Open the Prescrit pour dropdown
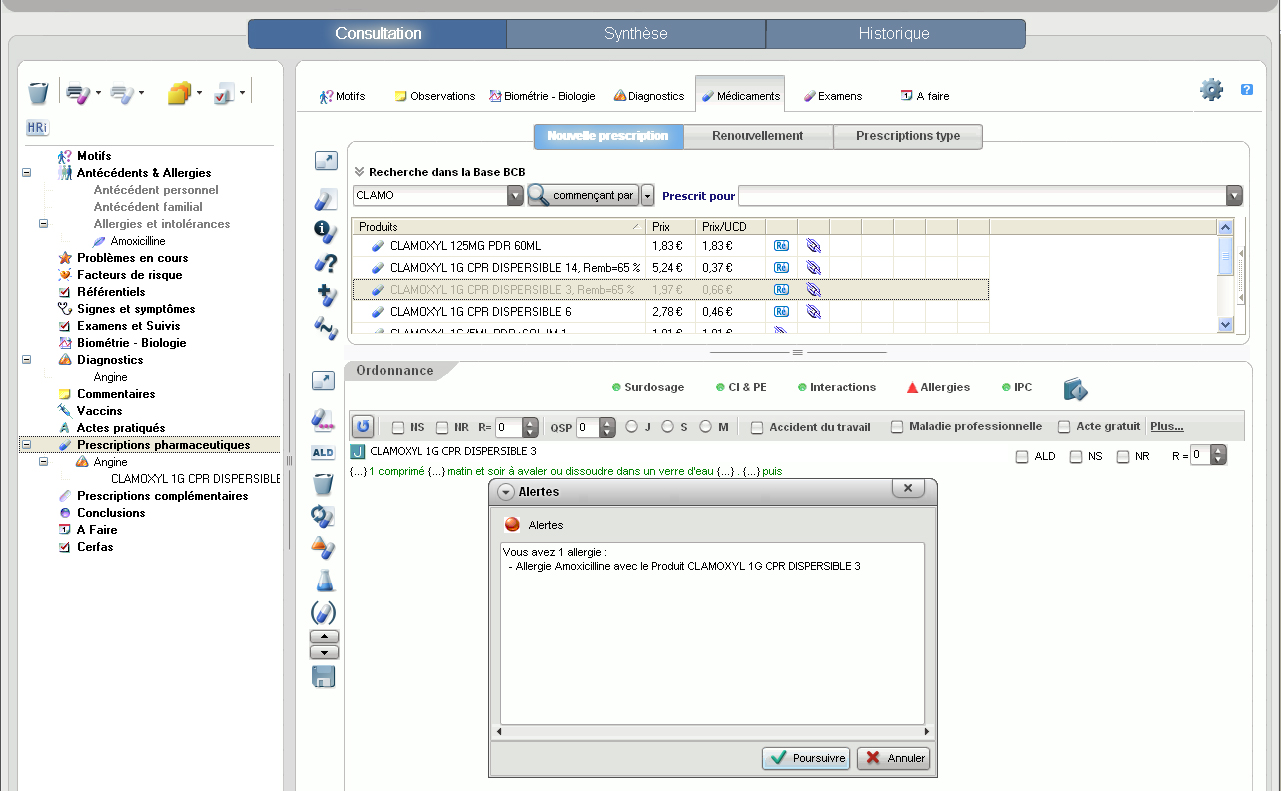Image resolution: width=1281 pixels, height=791 pixels. click(1234, 196)
